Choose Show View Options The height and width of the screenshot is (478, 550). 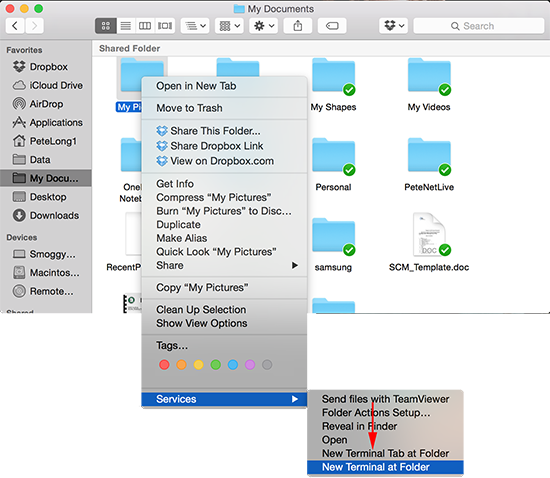[x=224, y=323]
